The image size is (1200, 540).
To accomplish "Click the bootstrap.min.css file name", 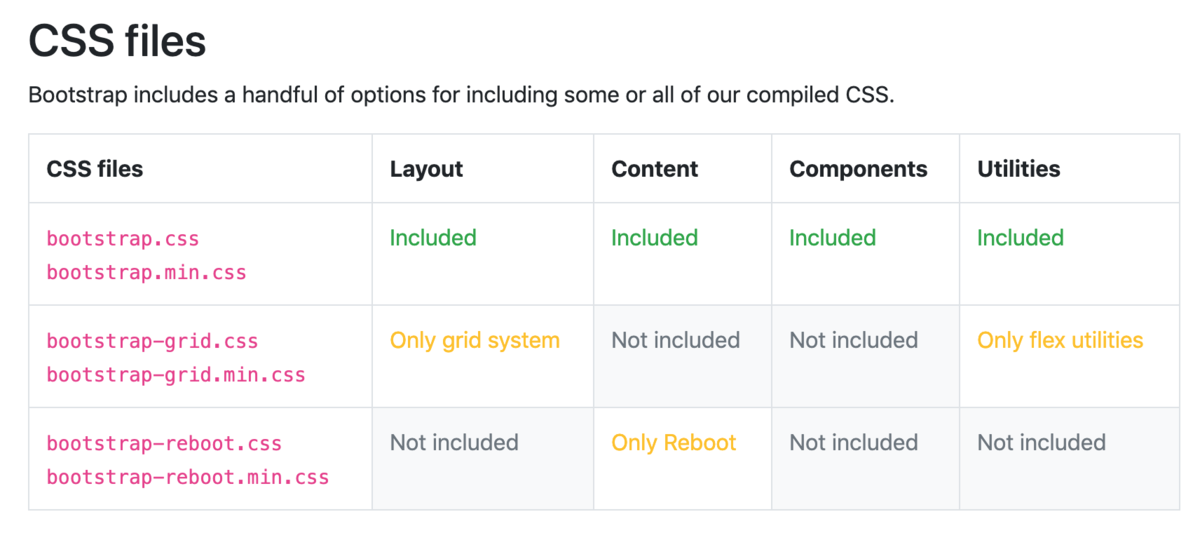I will pos(146,271).
